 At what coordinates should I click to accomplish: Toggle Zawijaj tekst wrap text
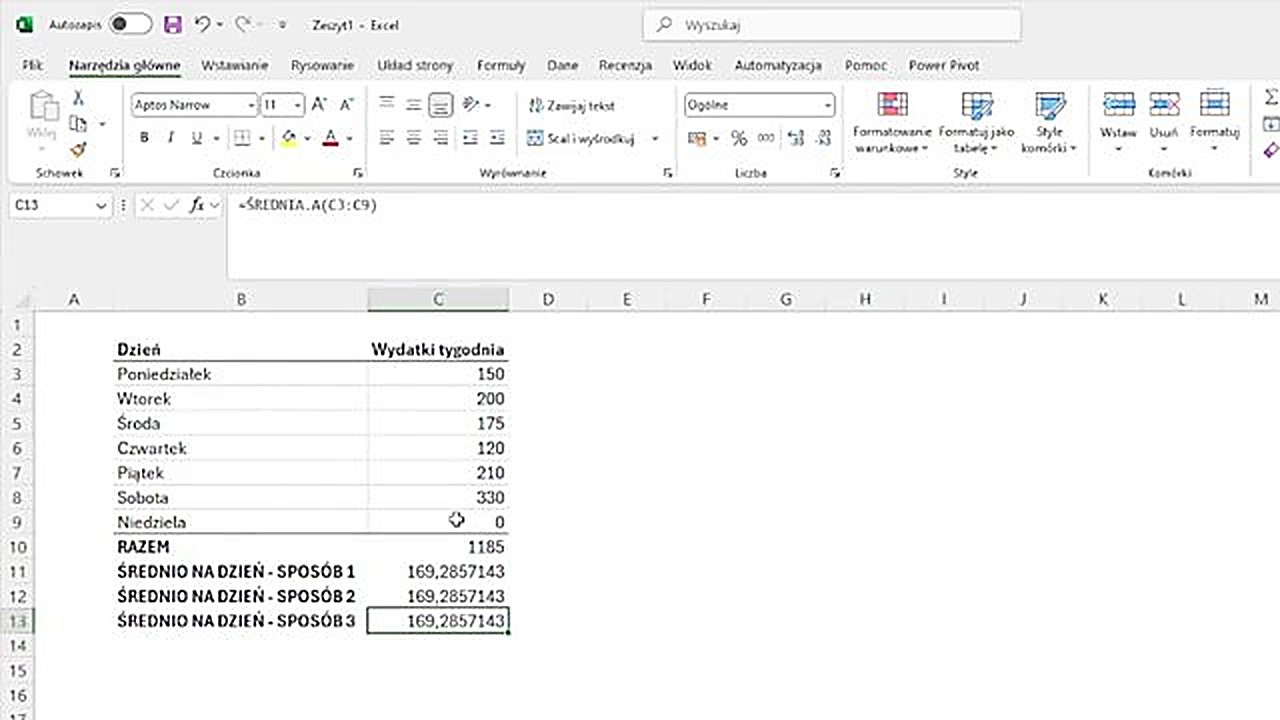click(572, 105)
